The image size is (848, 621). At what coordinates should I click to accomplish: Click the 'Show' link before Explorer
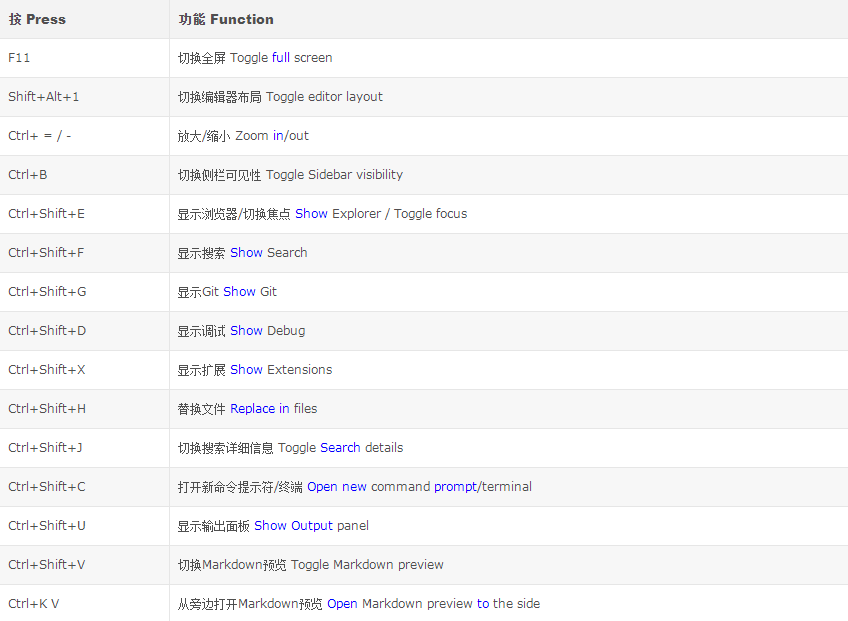pos(312,214)
